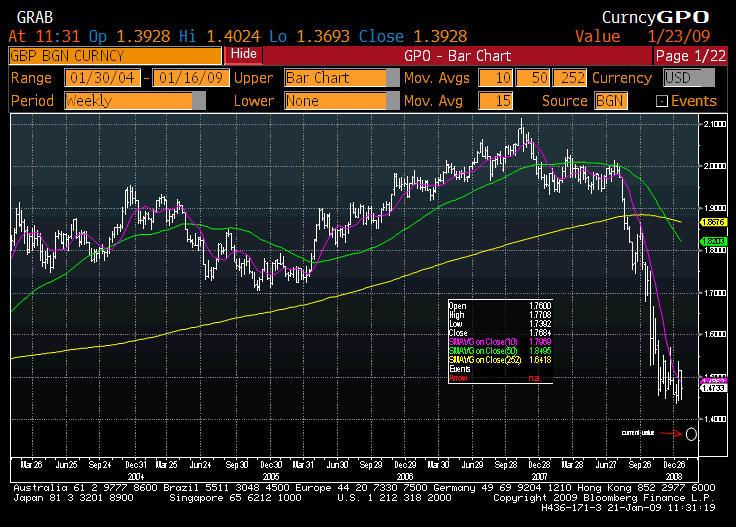Click the CurncyGPO header text
The height and width of the screenshot is (527, 736).
tap(655, 17)
